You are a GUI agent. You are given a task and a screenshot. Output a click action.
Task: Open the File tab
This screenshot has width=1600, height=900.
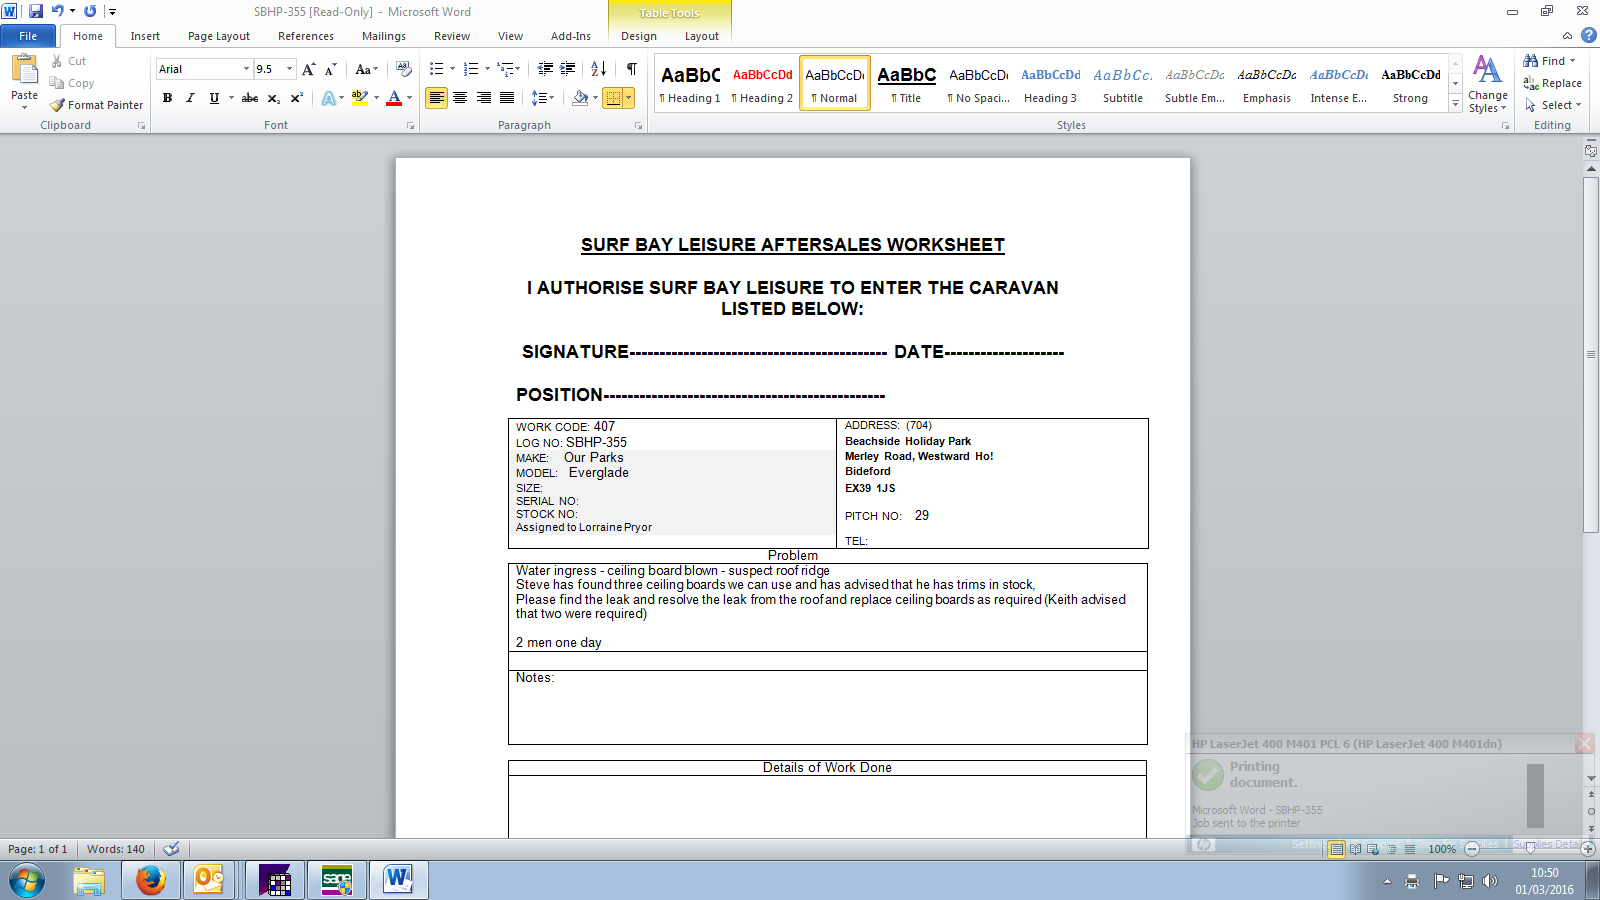point(28,36)
